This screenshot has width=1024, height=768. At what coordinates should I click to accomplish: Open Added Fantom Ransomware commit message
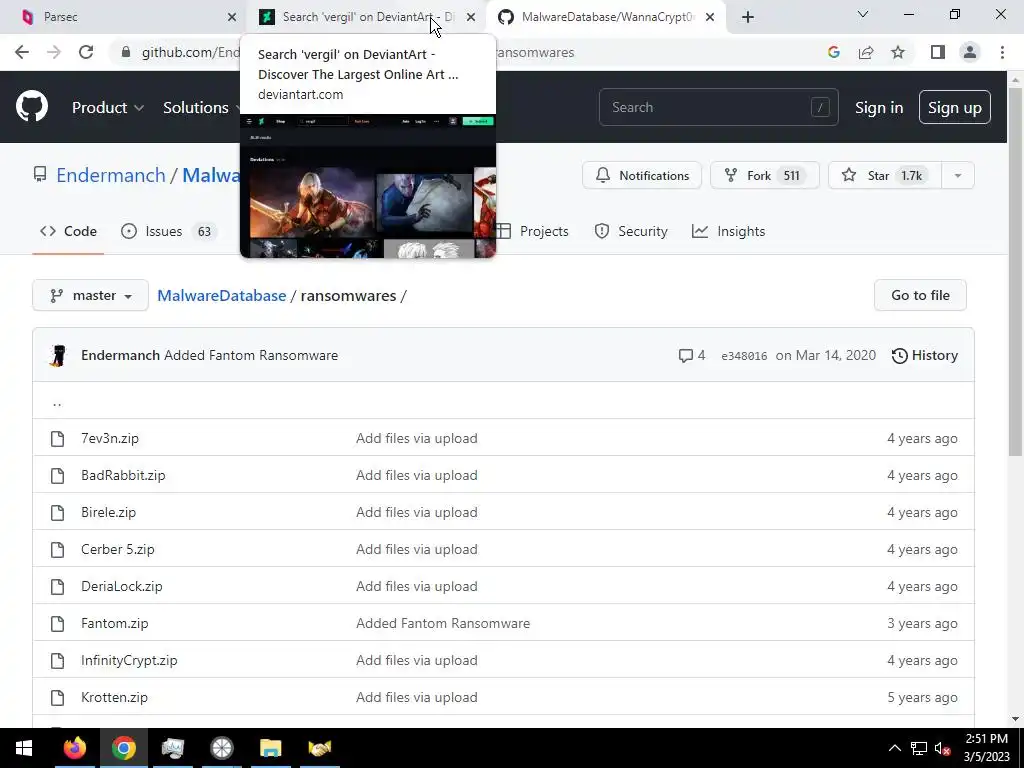[x=251, y=355]
